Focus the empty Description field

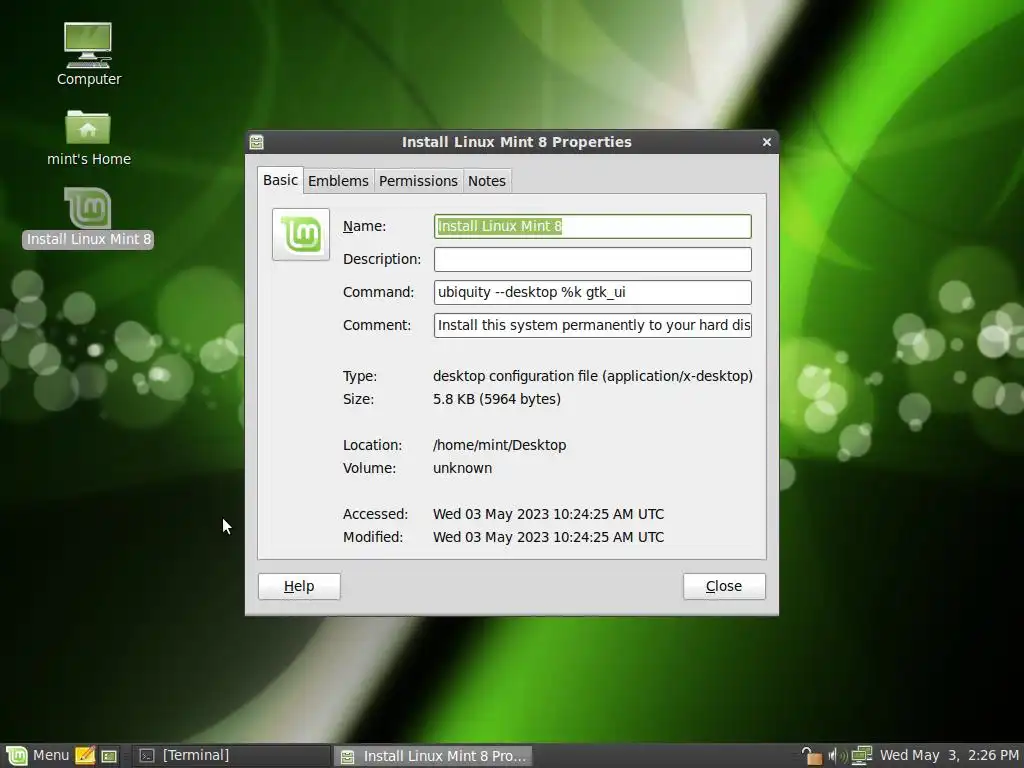click(x=592, y=259)
